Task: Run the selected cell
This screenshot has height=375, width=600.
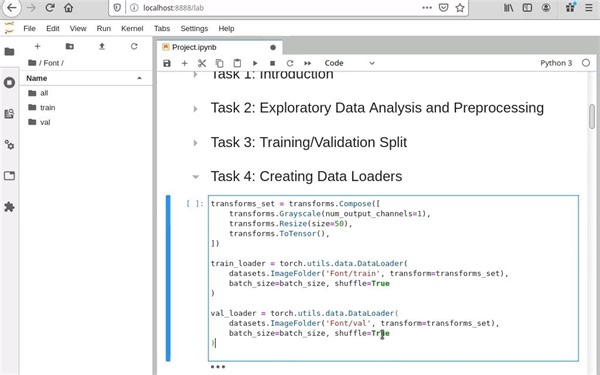Action: (x=255, y=63)
